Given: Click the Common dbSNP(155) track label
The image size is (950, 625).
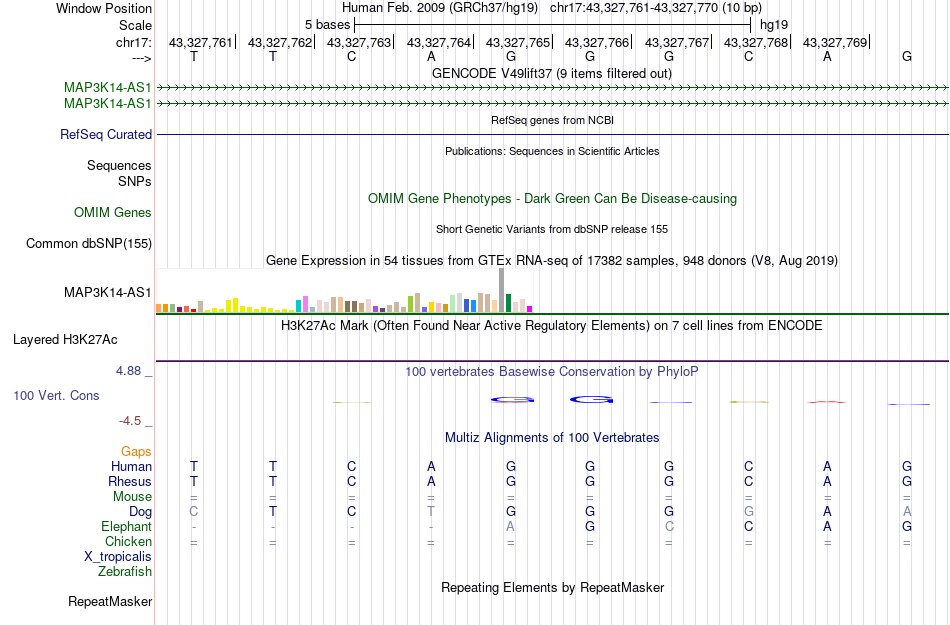Looking at the screenshot, I should pyautogui.click(x=89, y=243).
